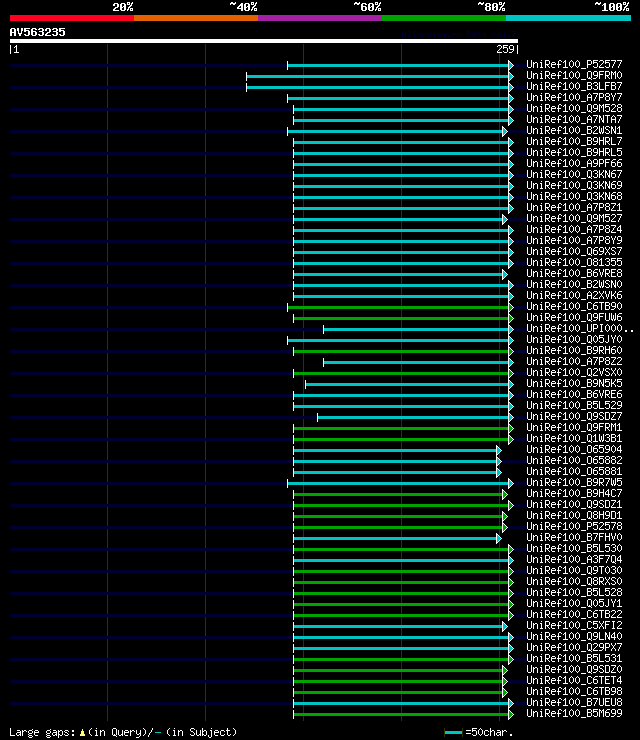The height and width of the screenshot is (740, 640).
Task: Click the orange ~40% identity legend segment
Action: point(196,18)
